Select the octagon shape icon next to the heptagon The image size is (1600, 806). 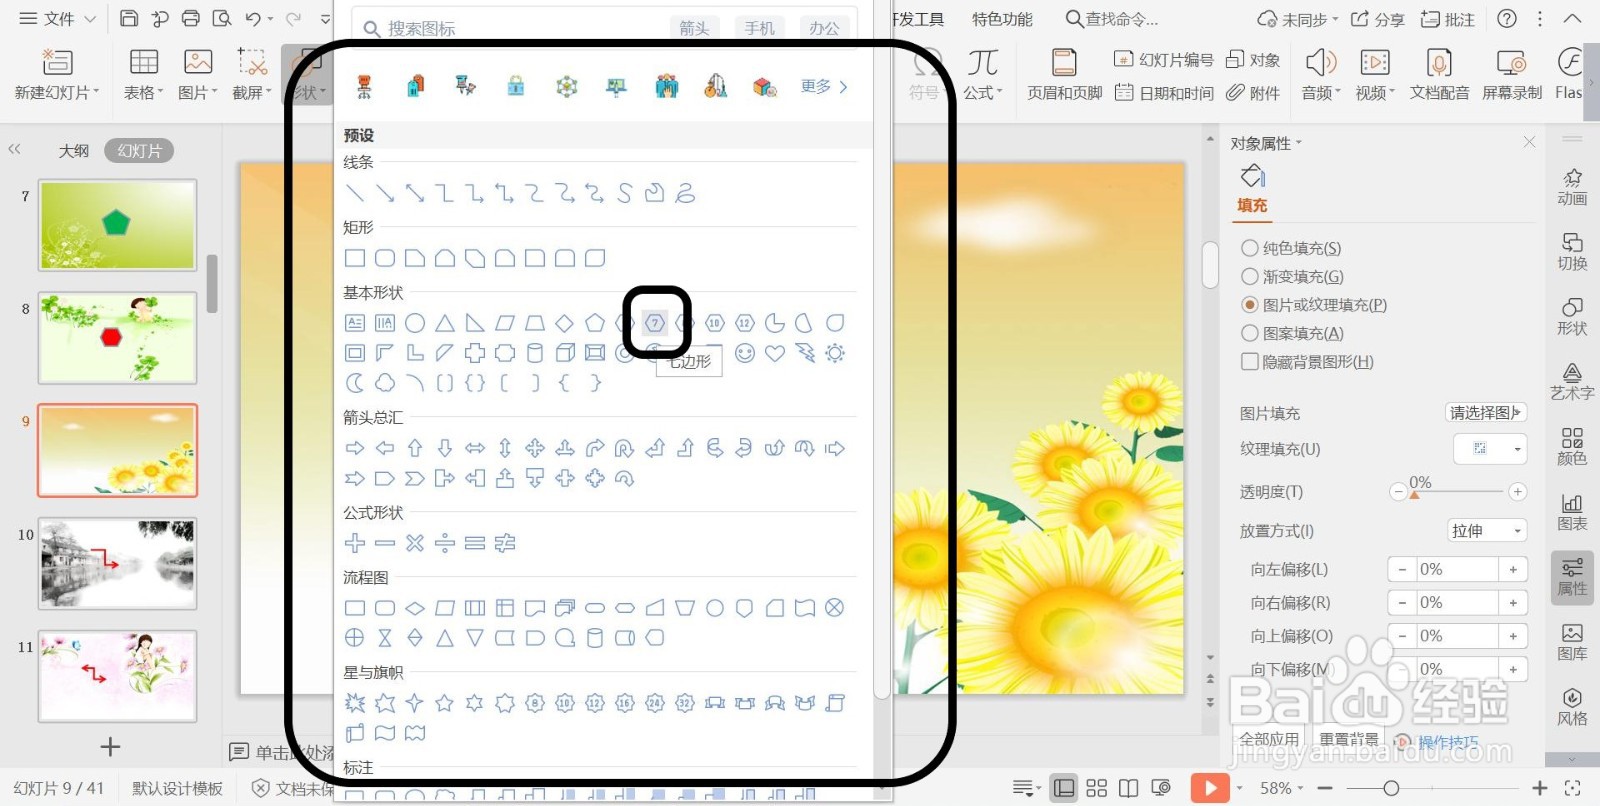685,323
